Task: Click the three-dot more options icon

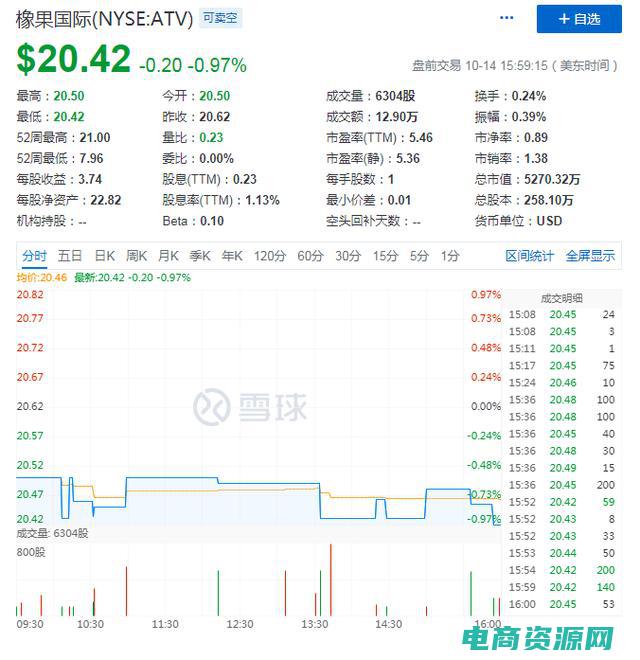Action: pos(506,18)
